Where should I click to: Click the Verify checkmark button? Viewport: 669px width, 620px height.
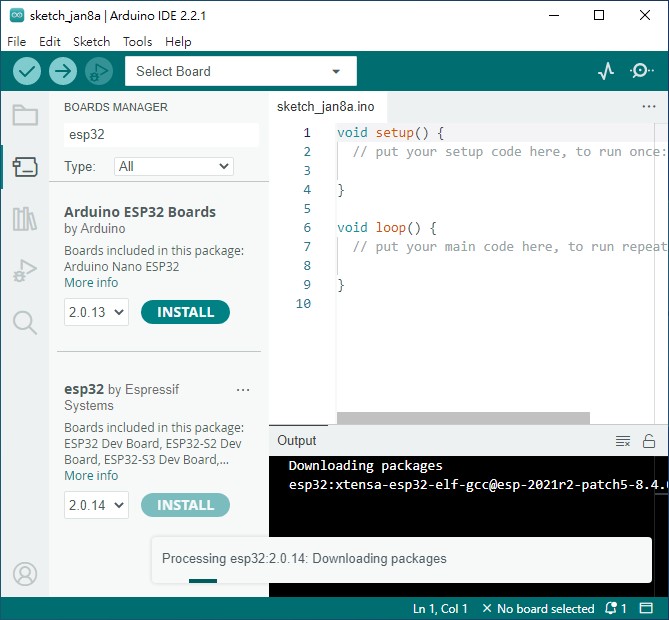tap(27, 71)
